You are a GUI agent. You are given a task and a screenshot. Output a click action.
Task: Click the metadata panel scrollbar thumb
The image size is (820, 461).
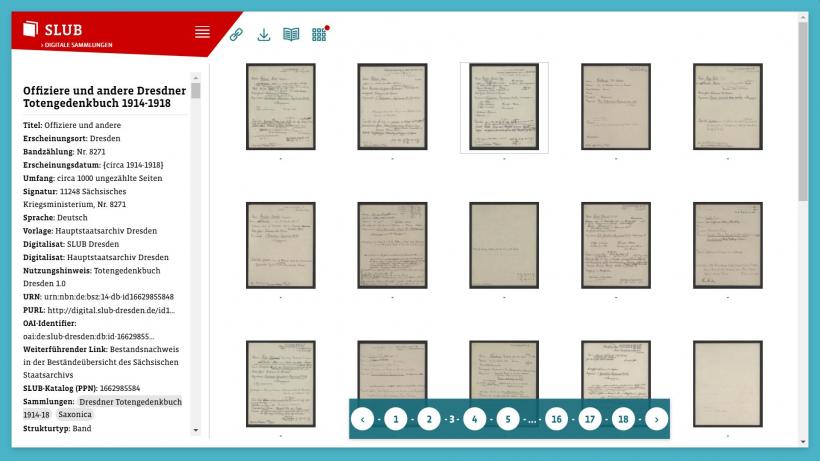(196, 90)
